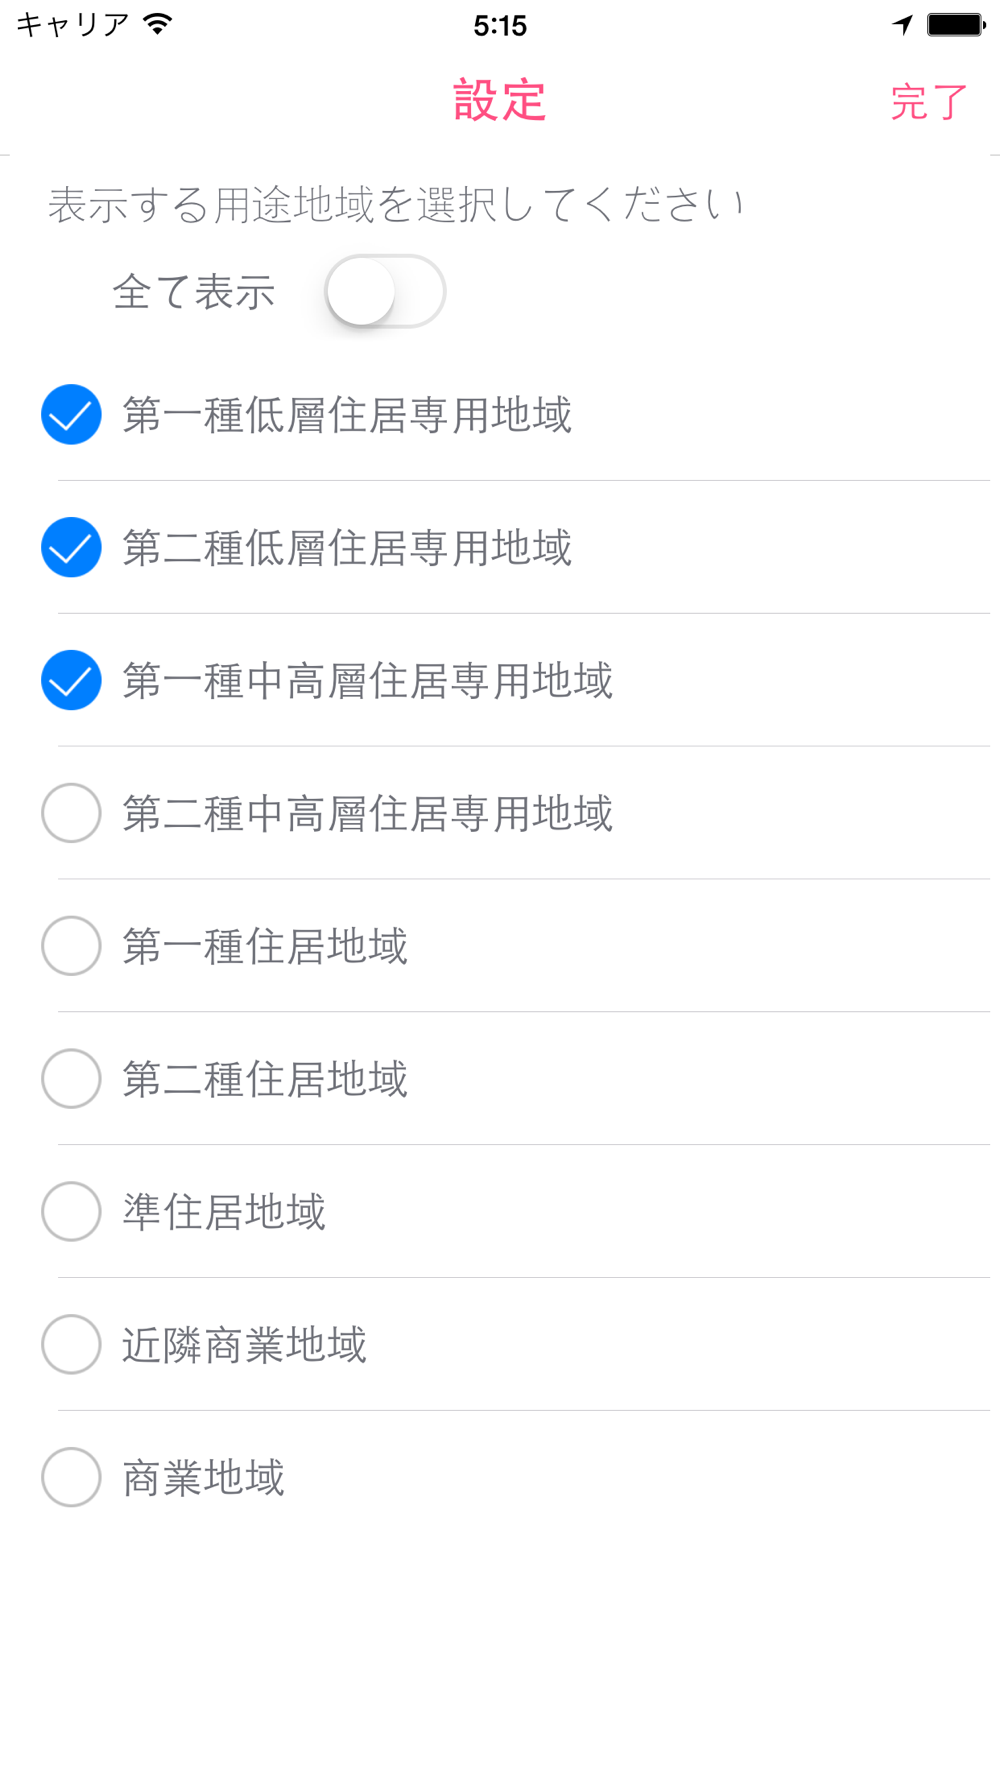This screenshot has width=1000, height=1778.
Task: Check the 商業地域 circle
Action: click(x=71, y=1477)
